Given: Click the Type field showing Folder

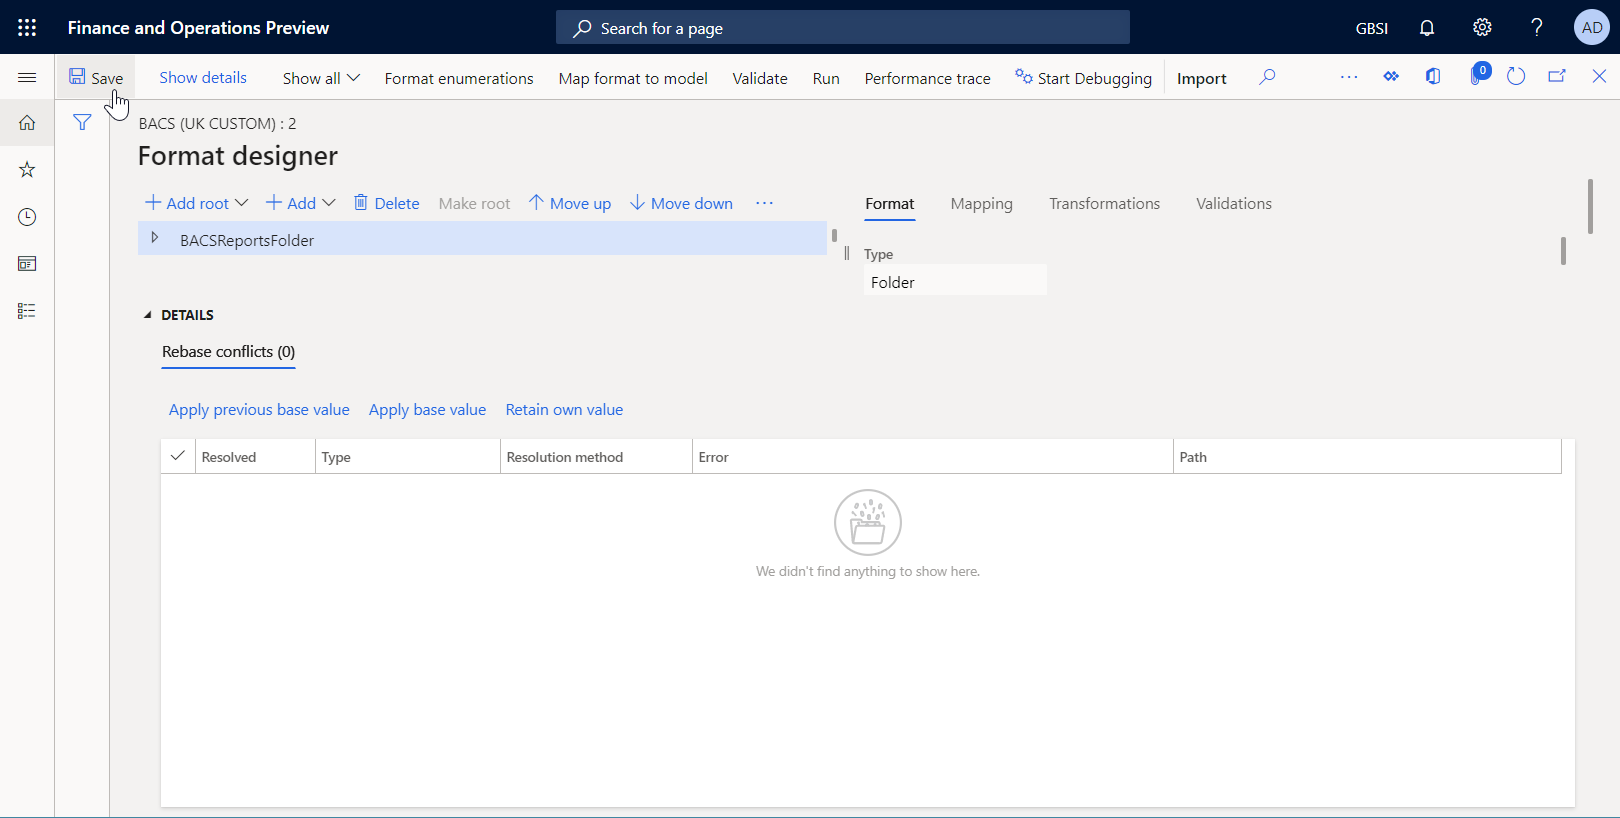Looking at the screenshot, I should tap(955, 280).
